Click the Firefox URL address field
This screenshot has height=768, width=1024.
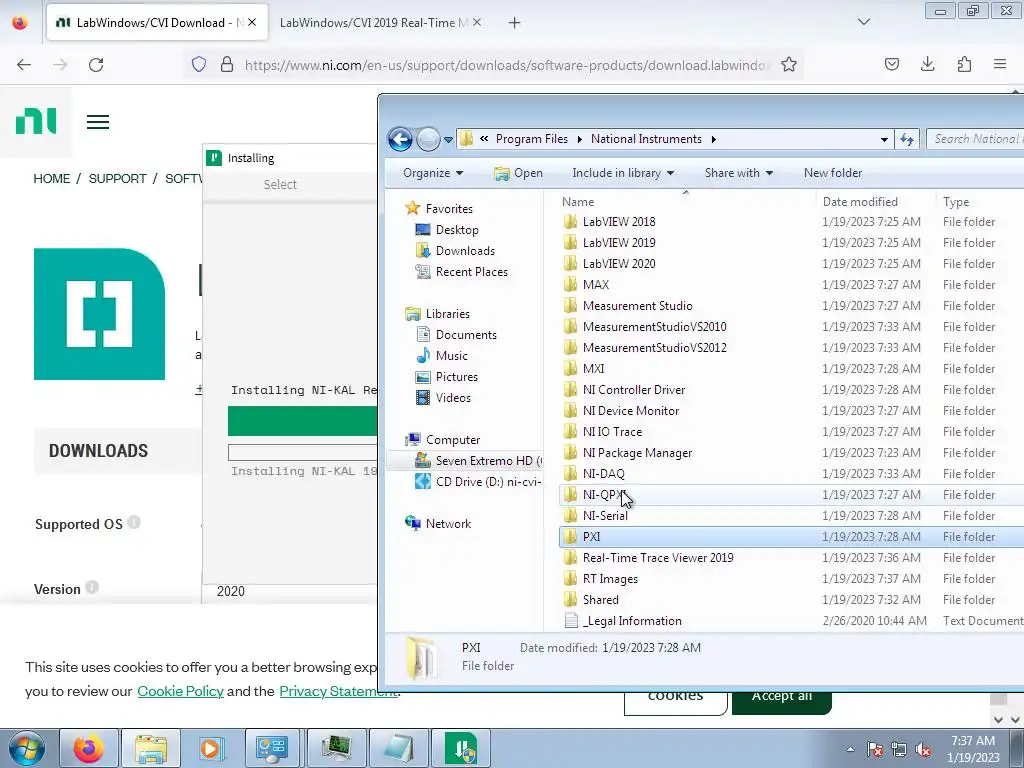tap(508, 65)
